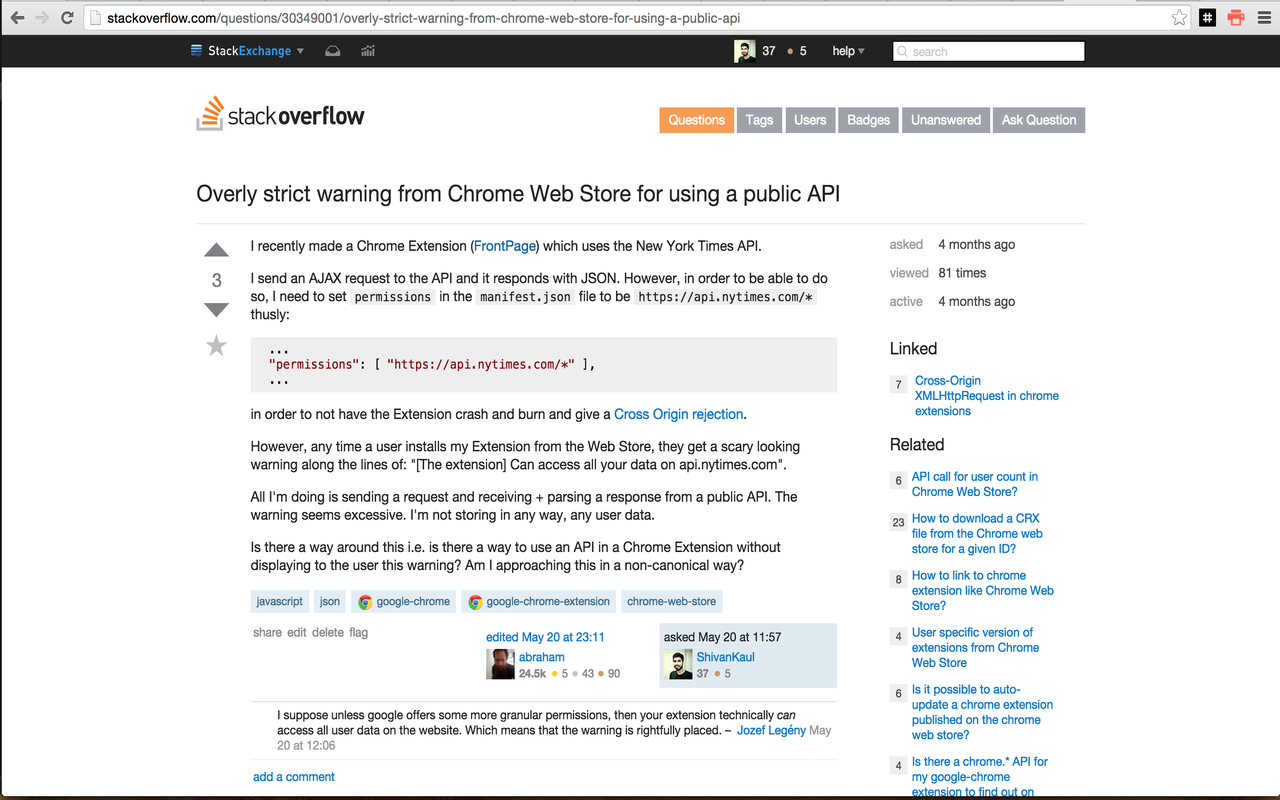Open the score badge 7 beside the Linked question

coord(898,384)
